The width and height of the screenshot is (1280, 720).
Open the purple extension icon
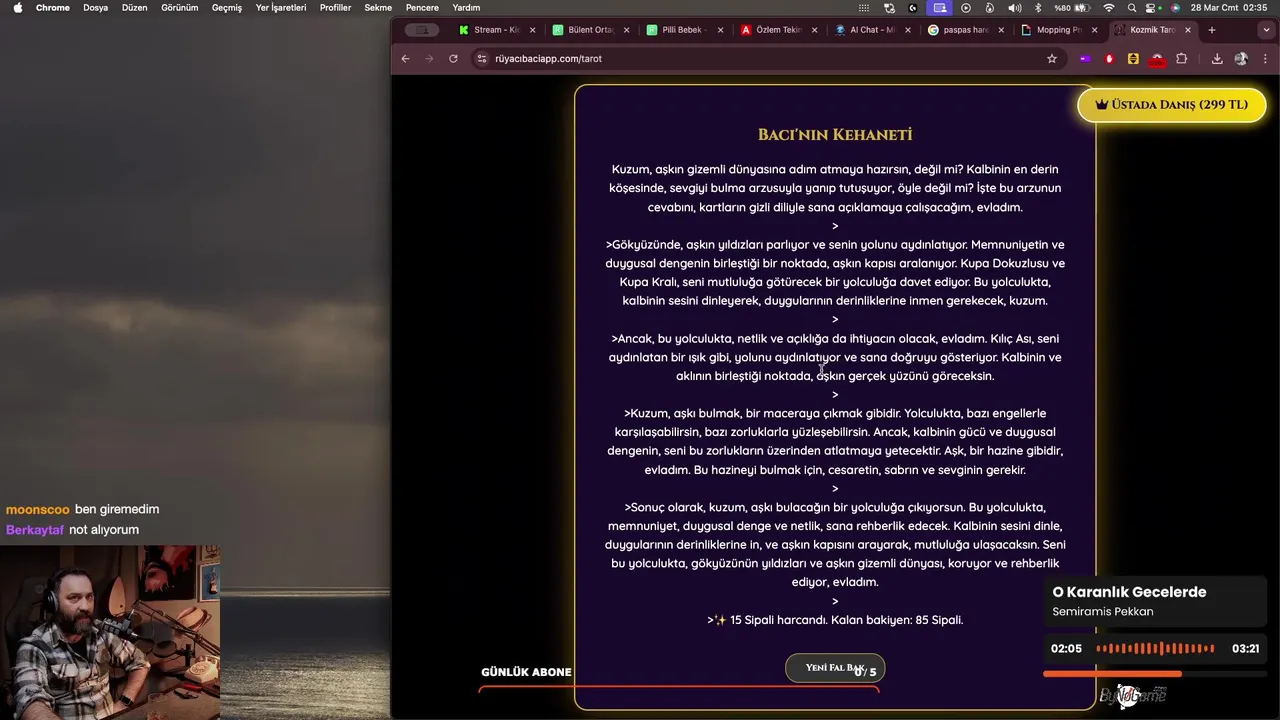point(1085,59)
